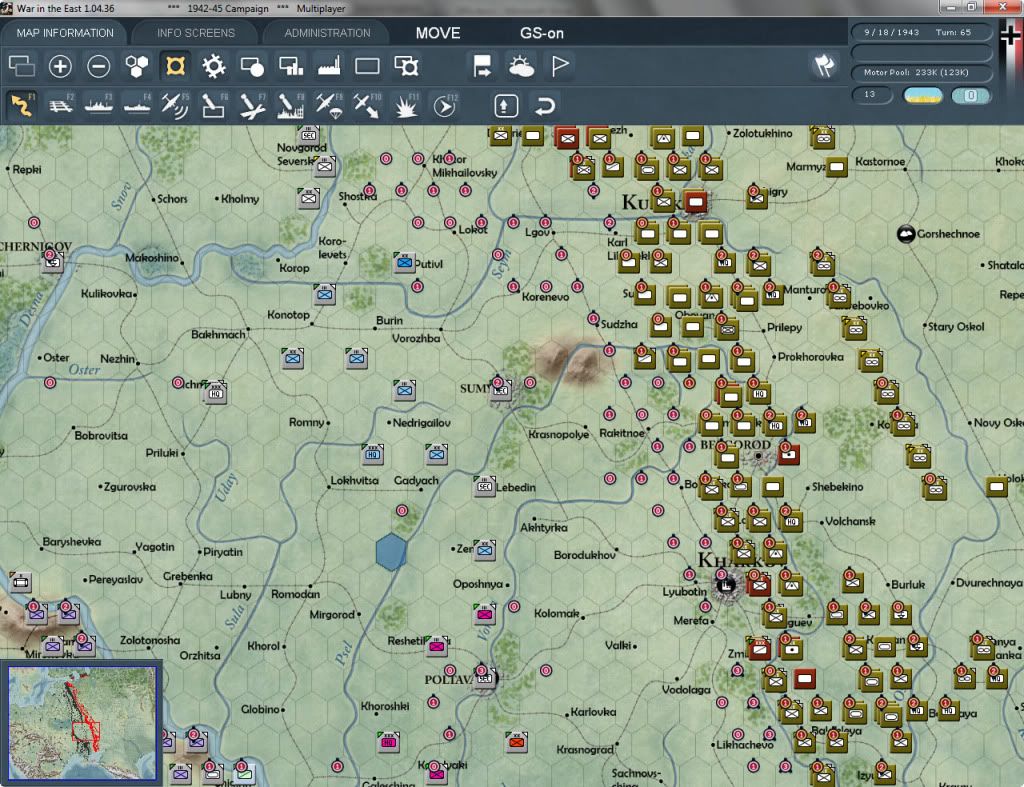Click the black symbol beside Gorshechnoe

tap(906, 234)
